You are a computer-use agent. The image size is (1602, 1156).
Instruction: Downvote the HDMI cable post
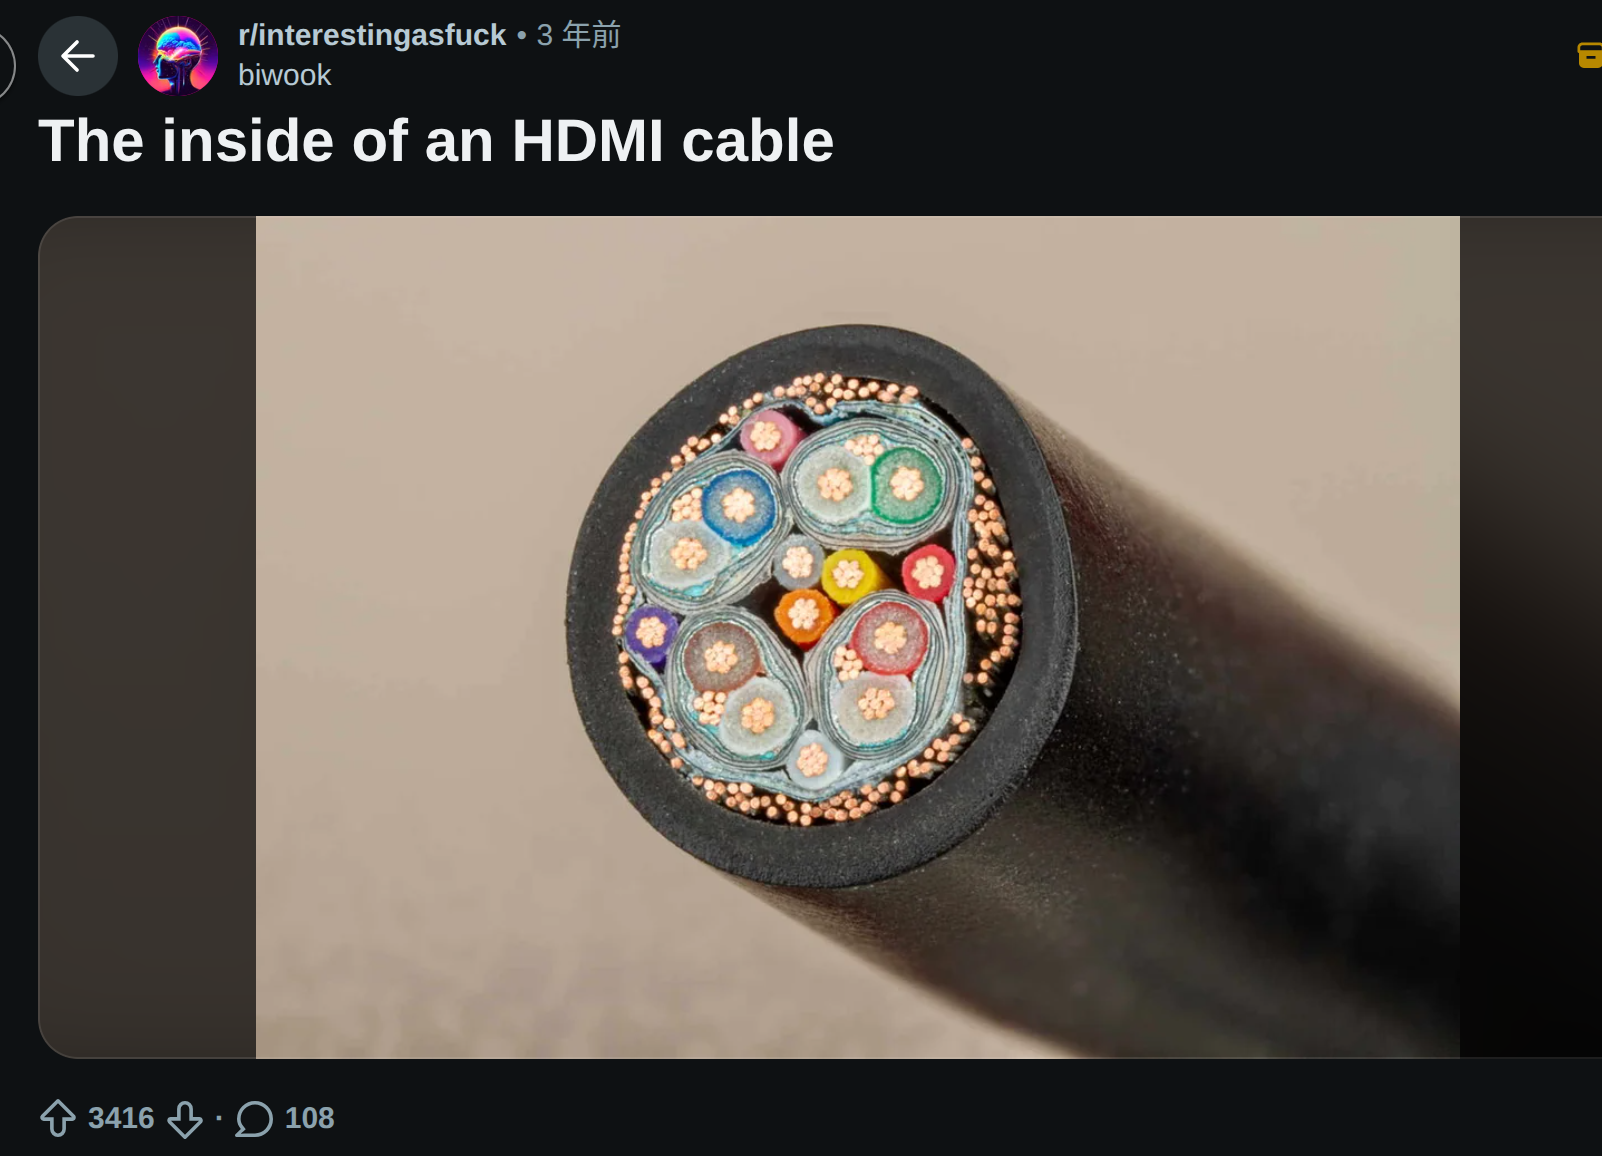point(185,1118)
